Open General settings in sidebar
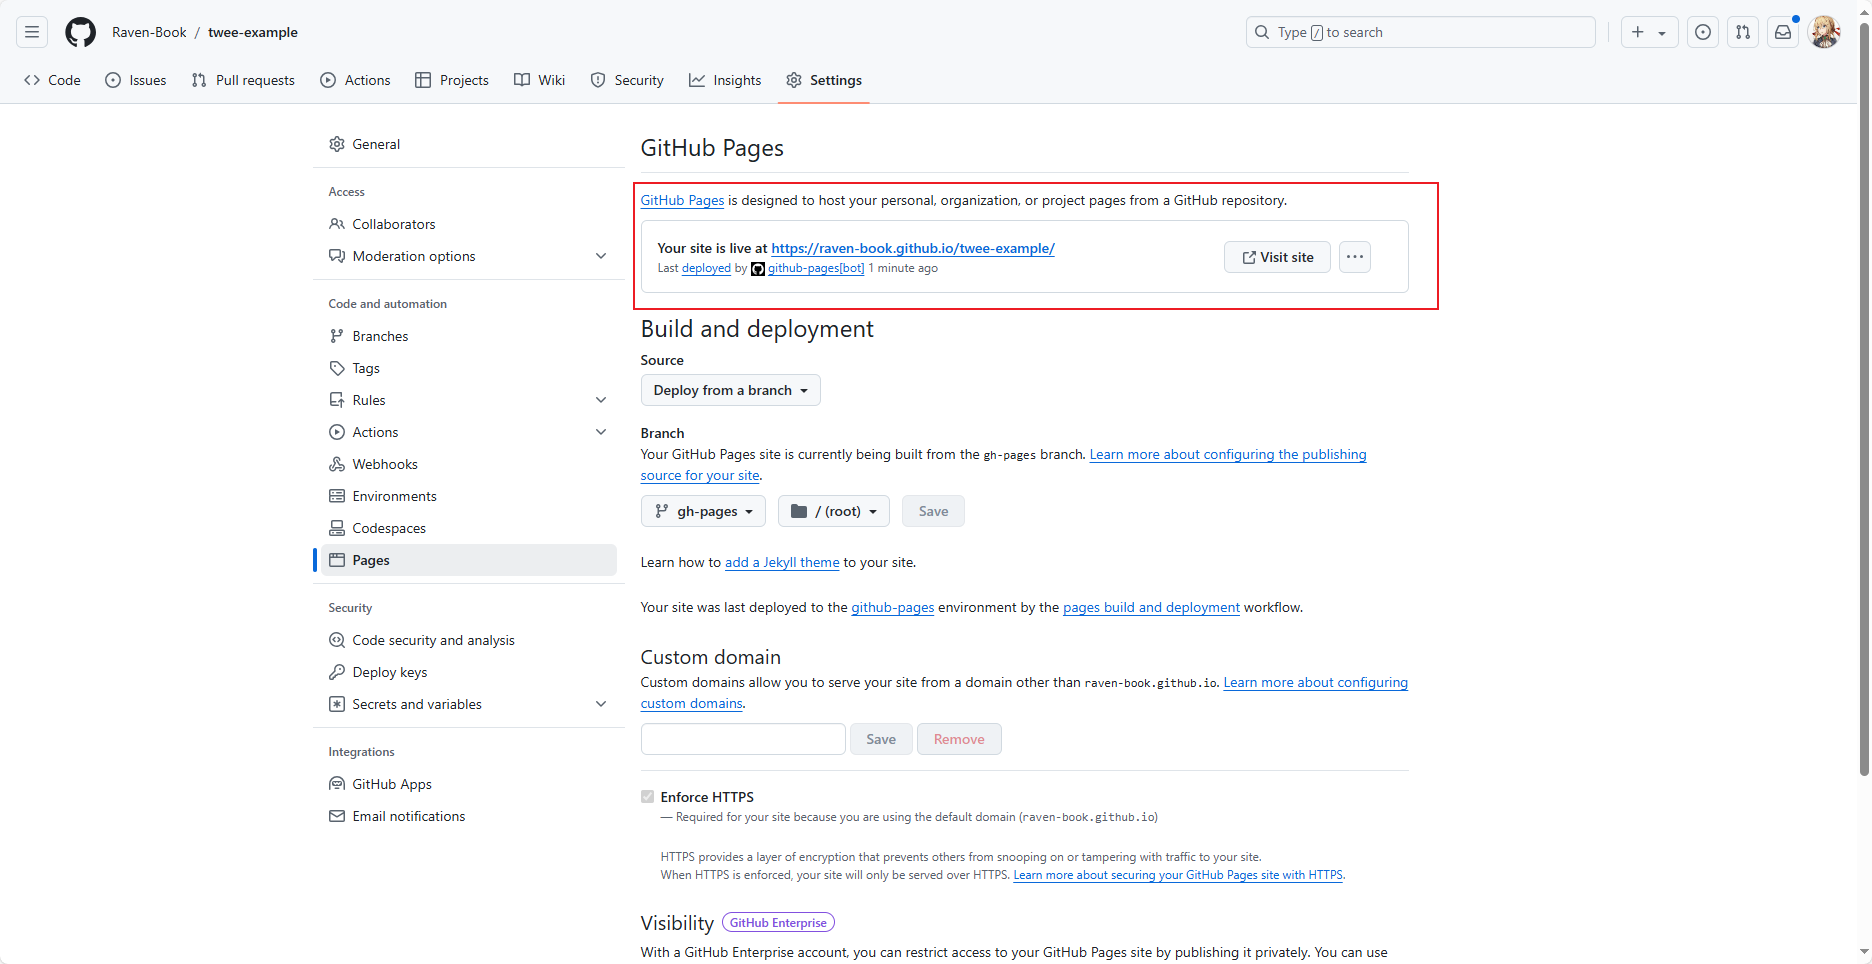The image size is (1872, 964). pyautogui.click(x=468, y=144)
